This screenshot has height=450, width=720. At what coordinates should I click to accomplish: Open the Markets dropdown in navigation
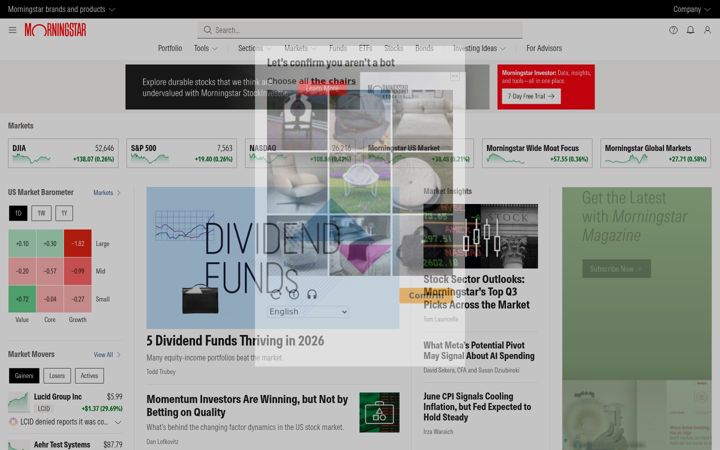pyautogui.click(x=300, y=48)
